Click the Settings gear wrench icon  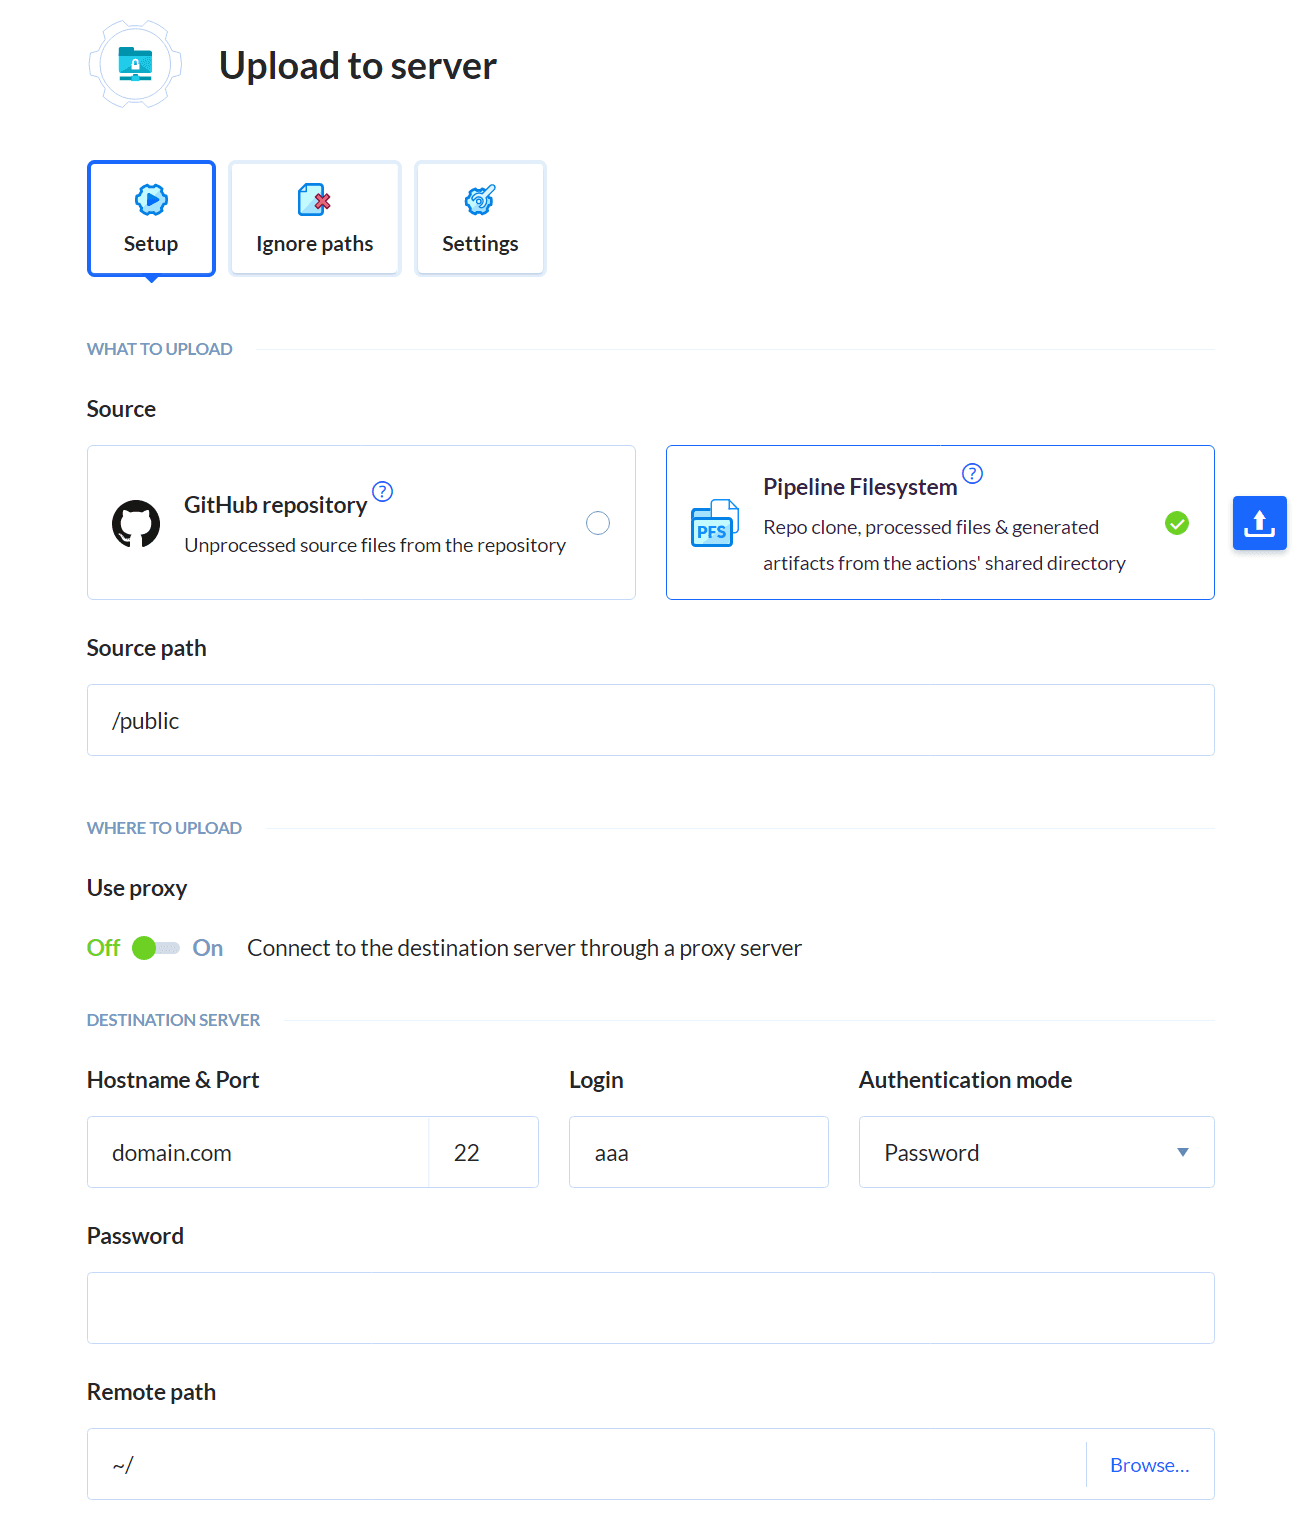click(480, 200)
